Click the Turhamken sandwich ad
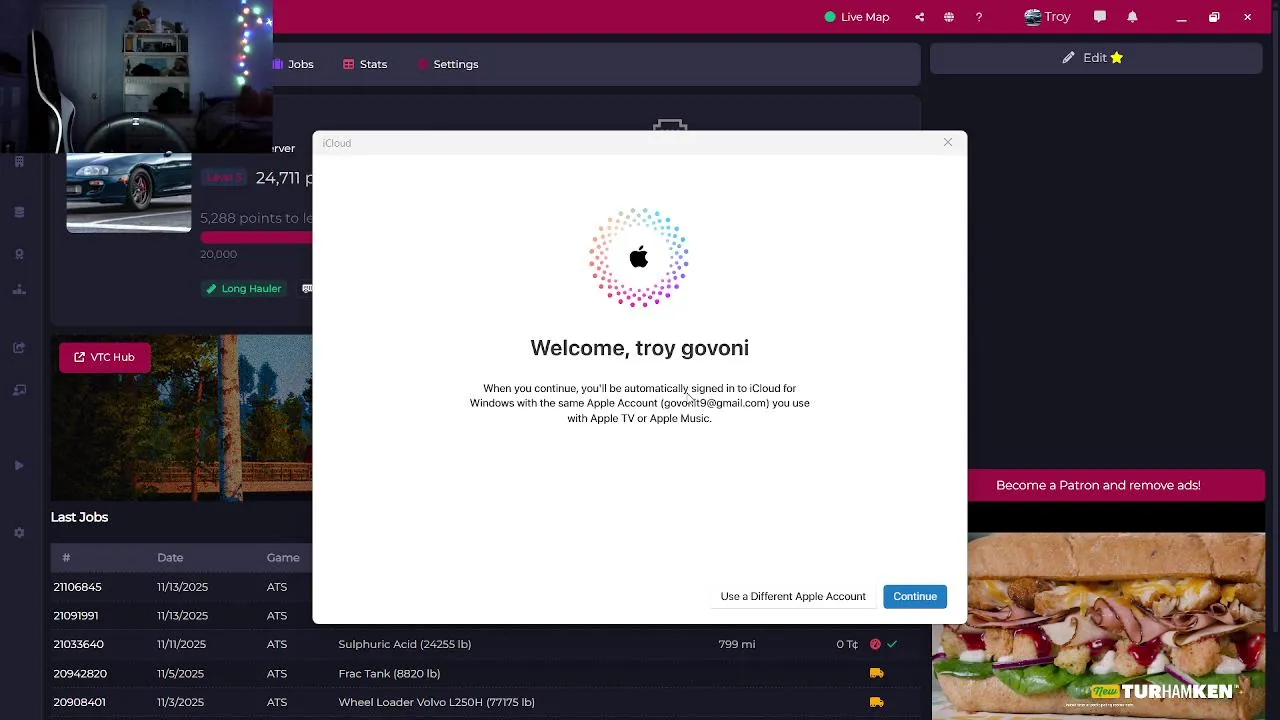1280x720 pixels. point(1098,625)
